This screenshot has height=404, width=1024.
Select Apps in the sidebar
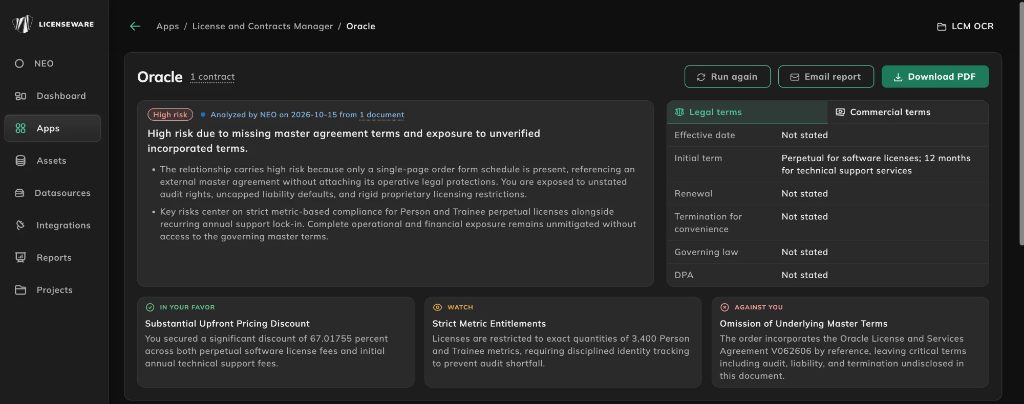coord(52,129)
